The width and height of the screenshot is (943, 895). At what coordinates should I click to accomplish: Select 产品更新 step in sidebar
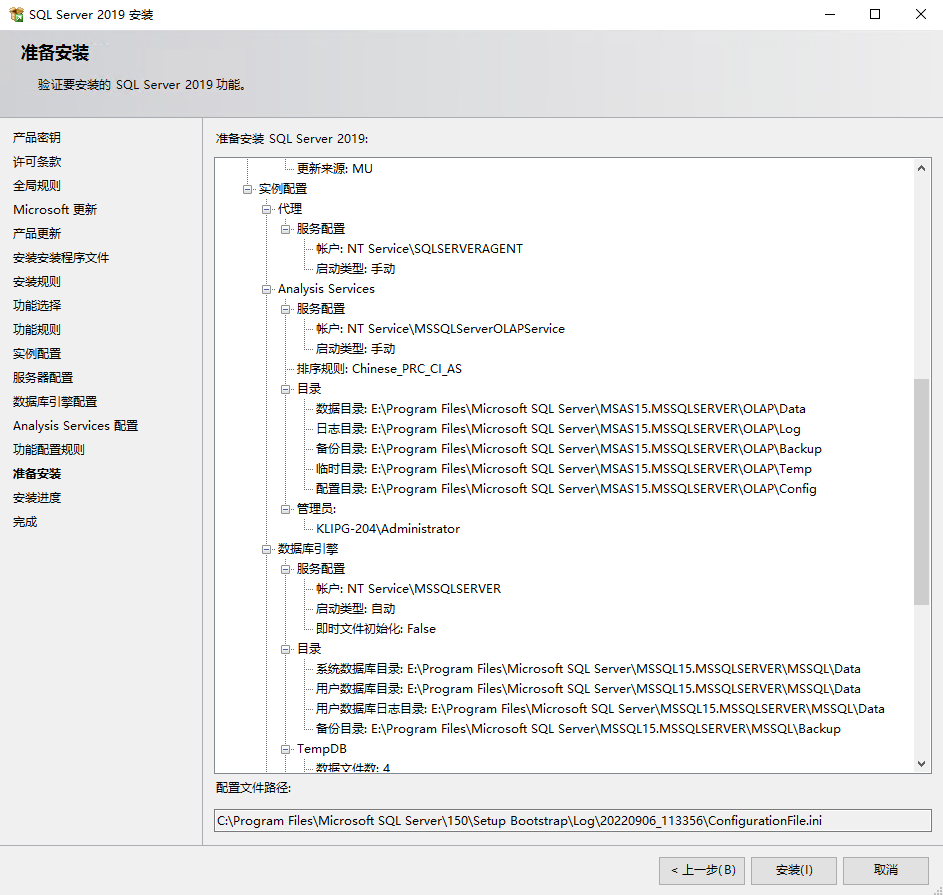click(37, 233)
